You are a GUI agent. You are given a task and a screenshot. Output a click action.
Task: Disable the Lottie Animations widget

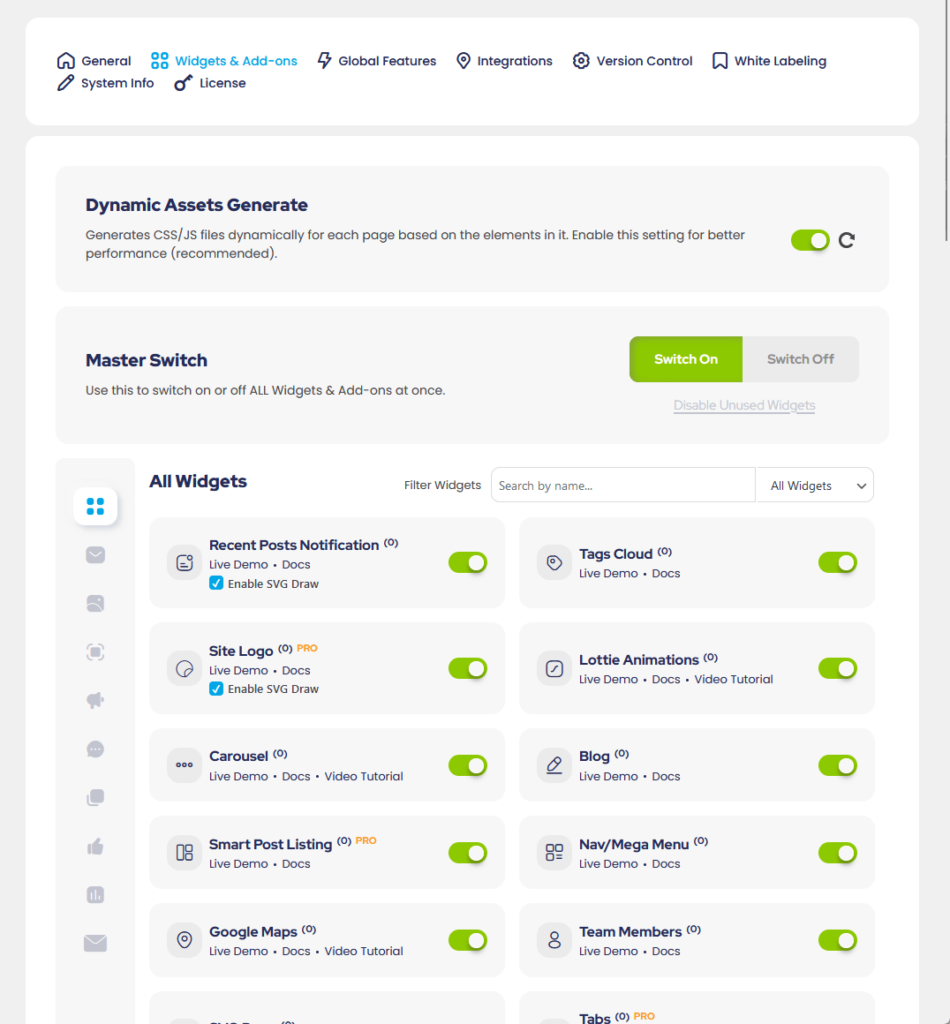[837, 668]
